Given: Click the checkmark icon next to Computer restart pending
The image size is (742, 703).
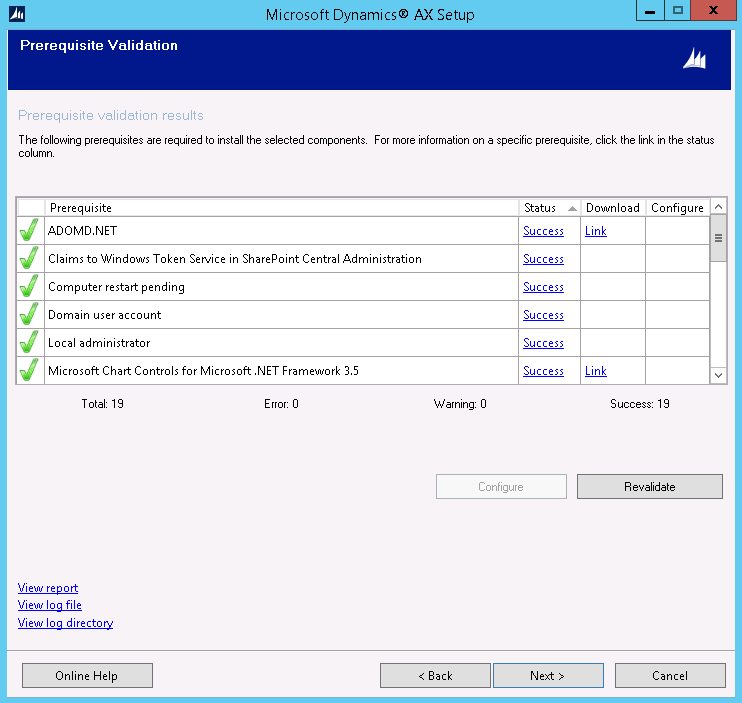Looking at the screenshot, I should pos(29,286).
